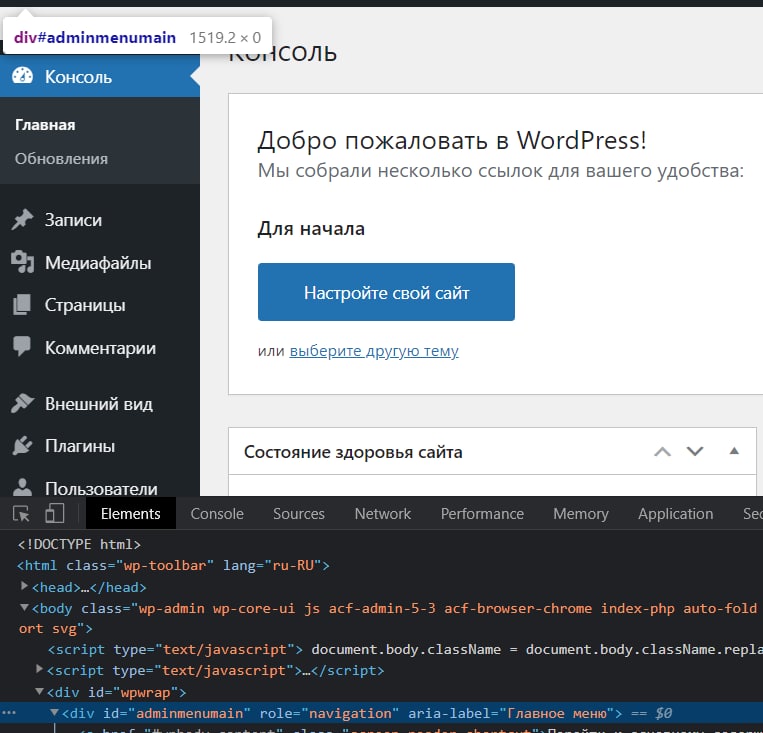Open the Медиафайлы menu item
Screen dimensions: 763x733
(100, 263)
